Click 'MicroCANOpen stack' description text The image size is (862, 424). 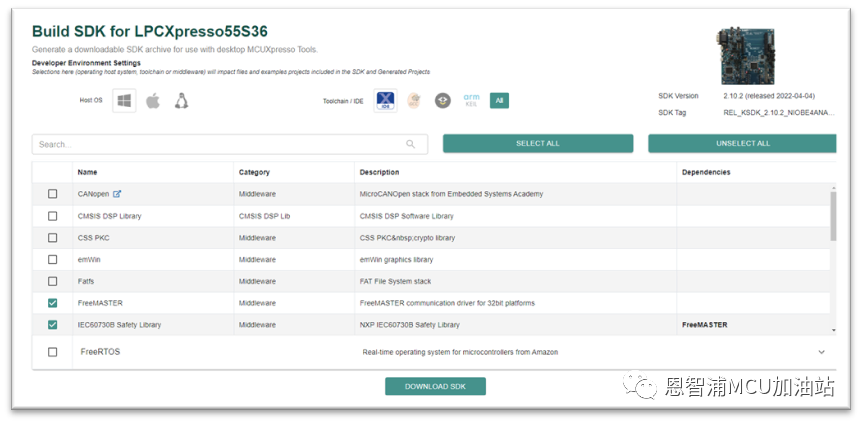451,194
